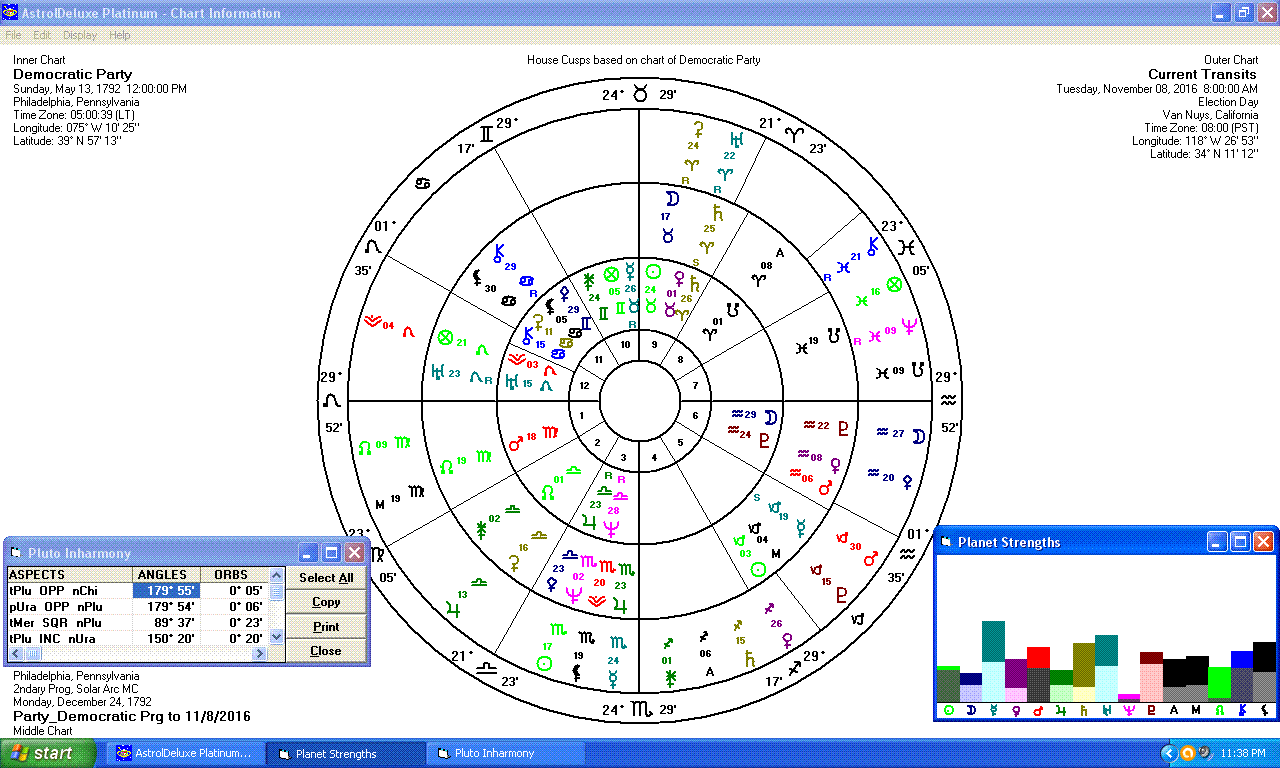Click the Venus symbol in Planet Strengths
1280x768 pixels.
[1016, 711]
